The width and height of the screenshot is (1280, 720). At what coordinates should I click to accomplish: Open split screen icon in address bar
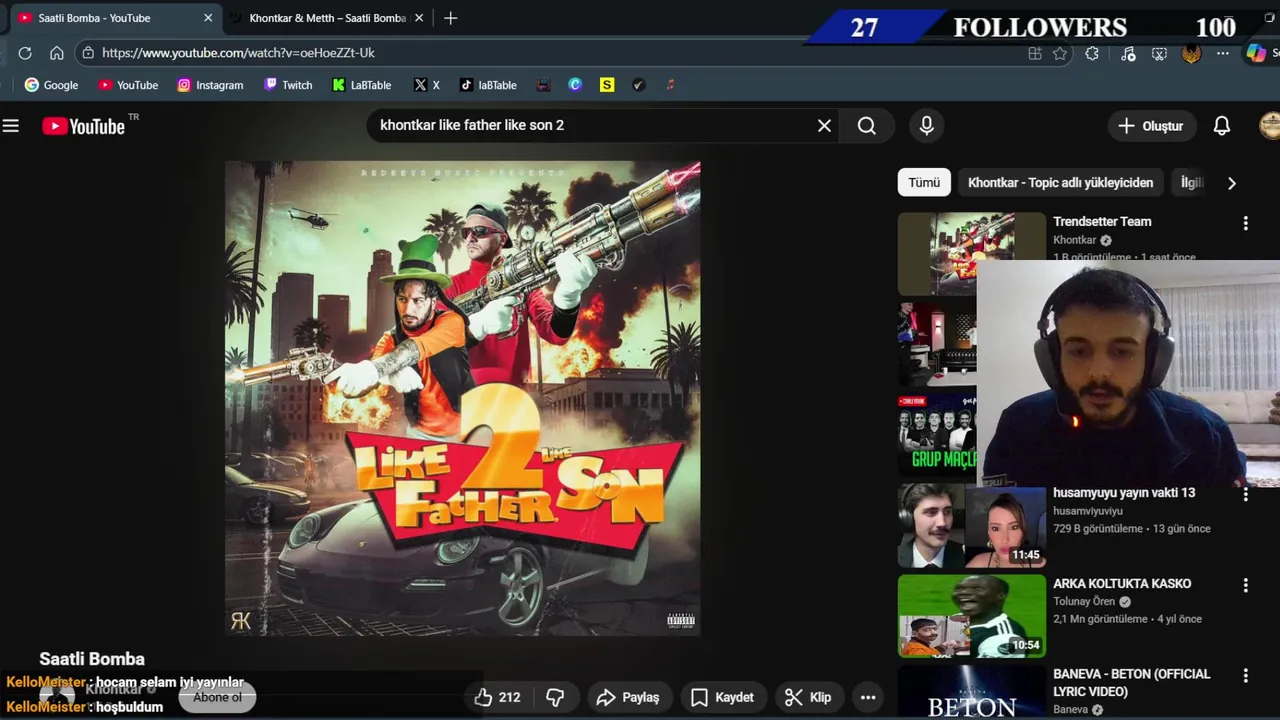point(1035,54)
